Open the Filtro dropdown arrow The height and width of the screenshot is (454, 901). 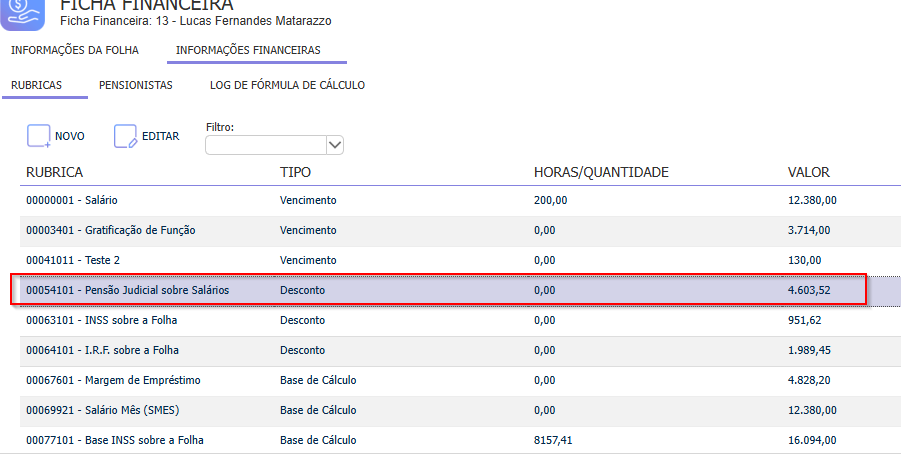coord(335,145)
